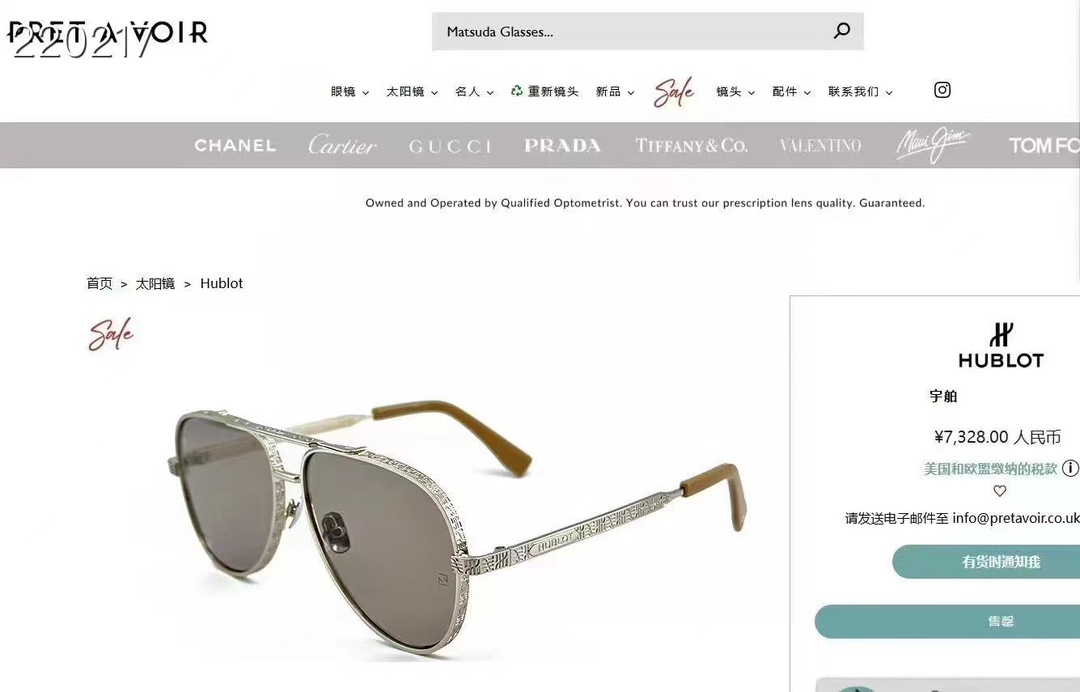Click the Hublot brand logo
1080x692 pixels.
coord(1001,346)
